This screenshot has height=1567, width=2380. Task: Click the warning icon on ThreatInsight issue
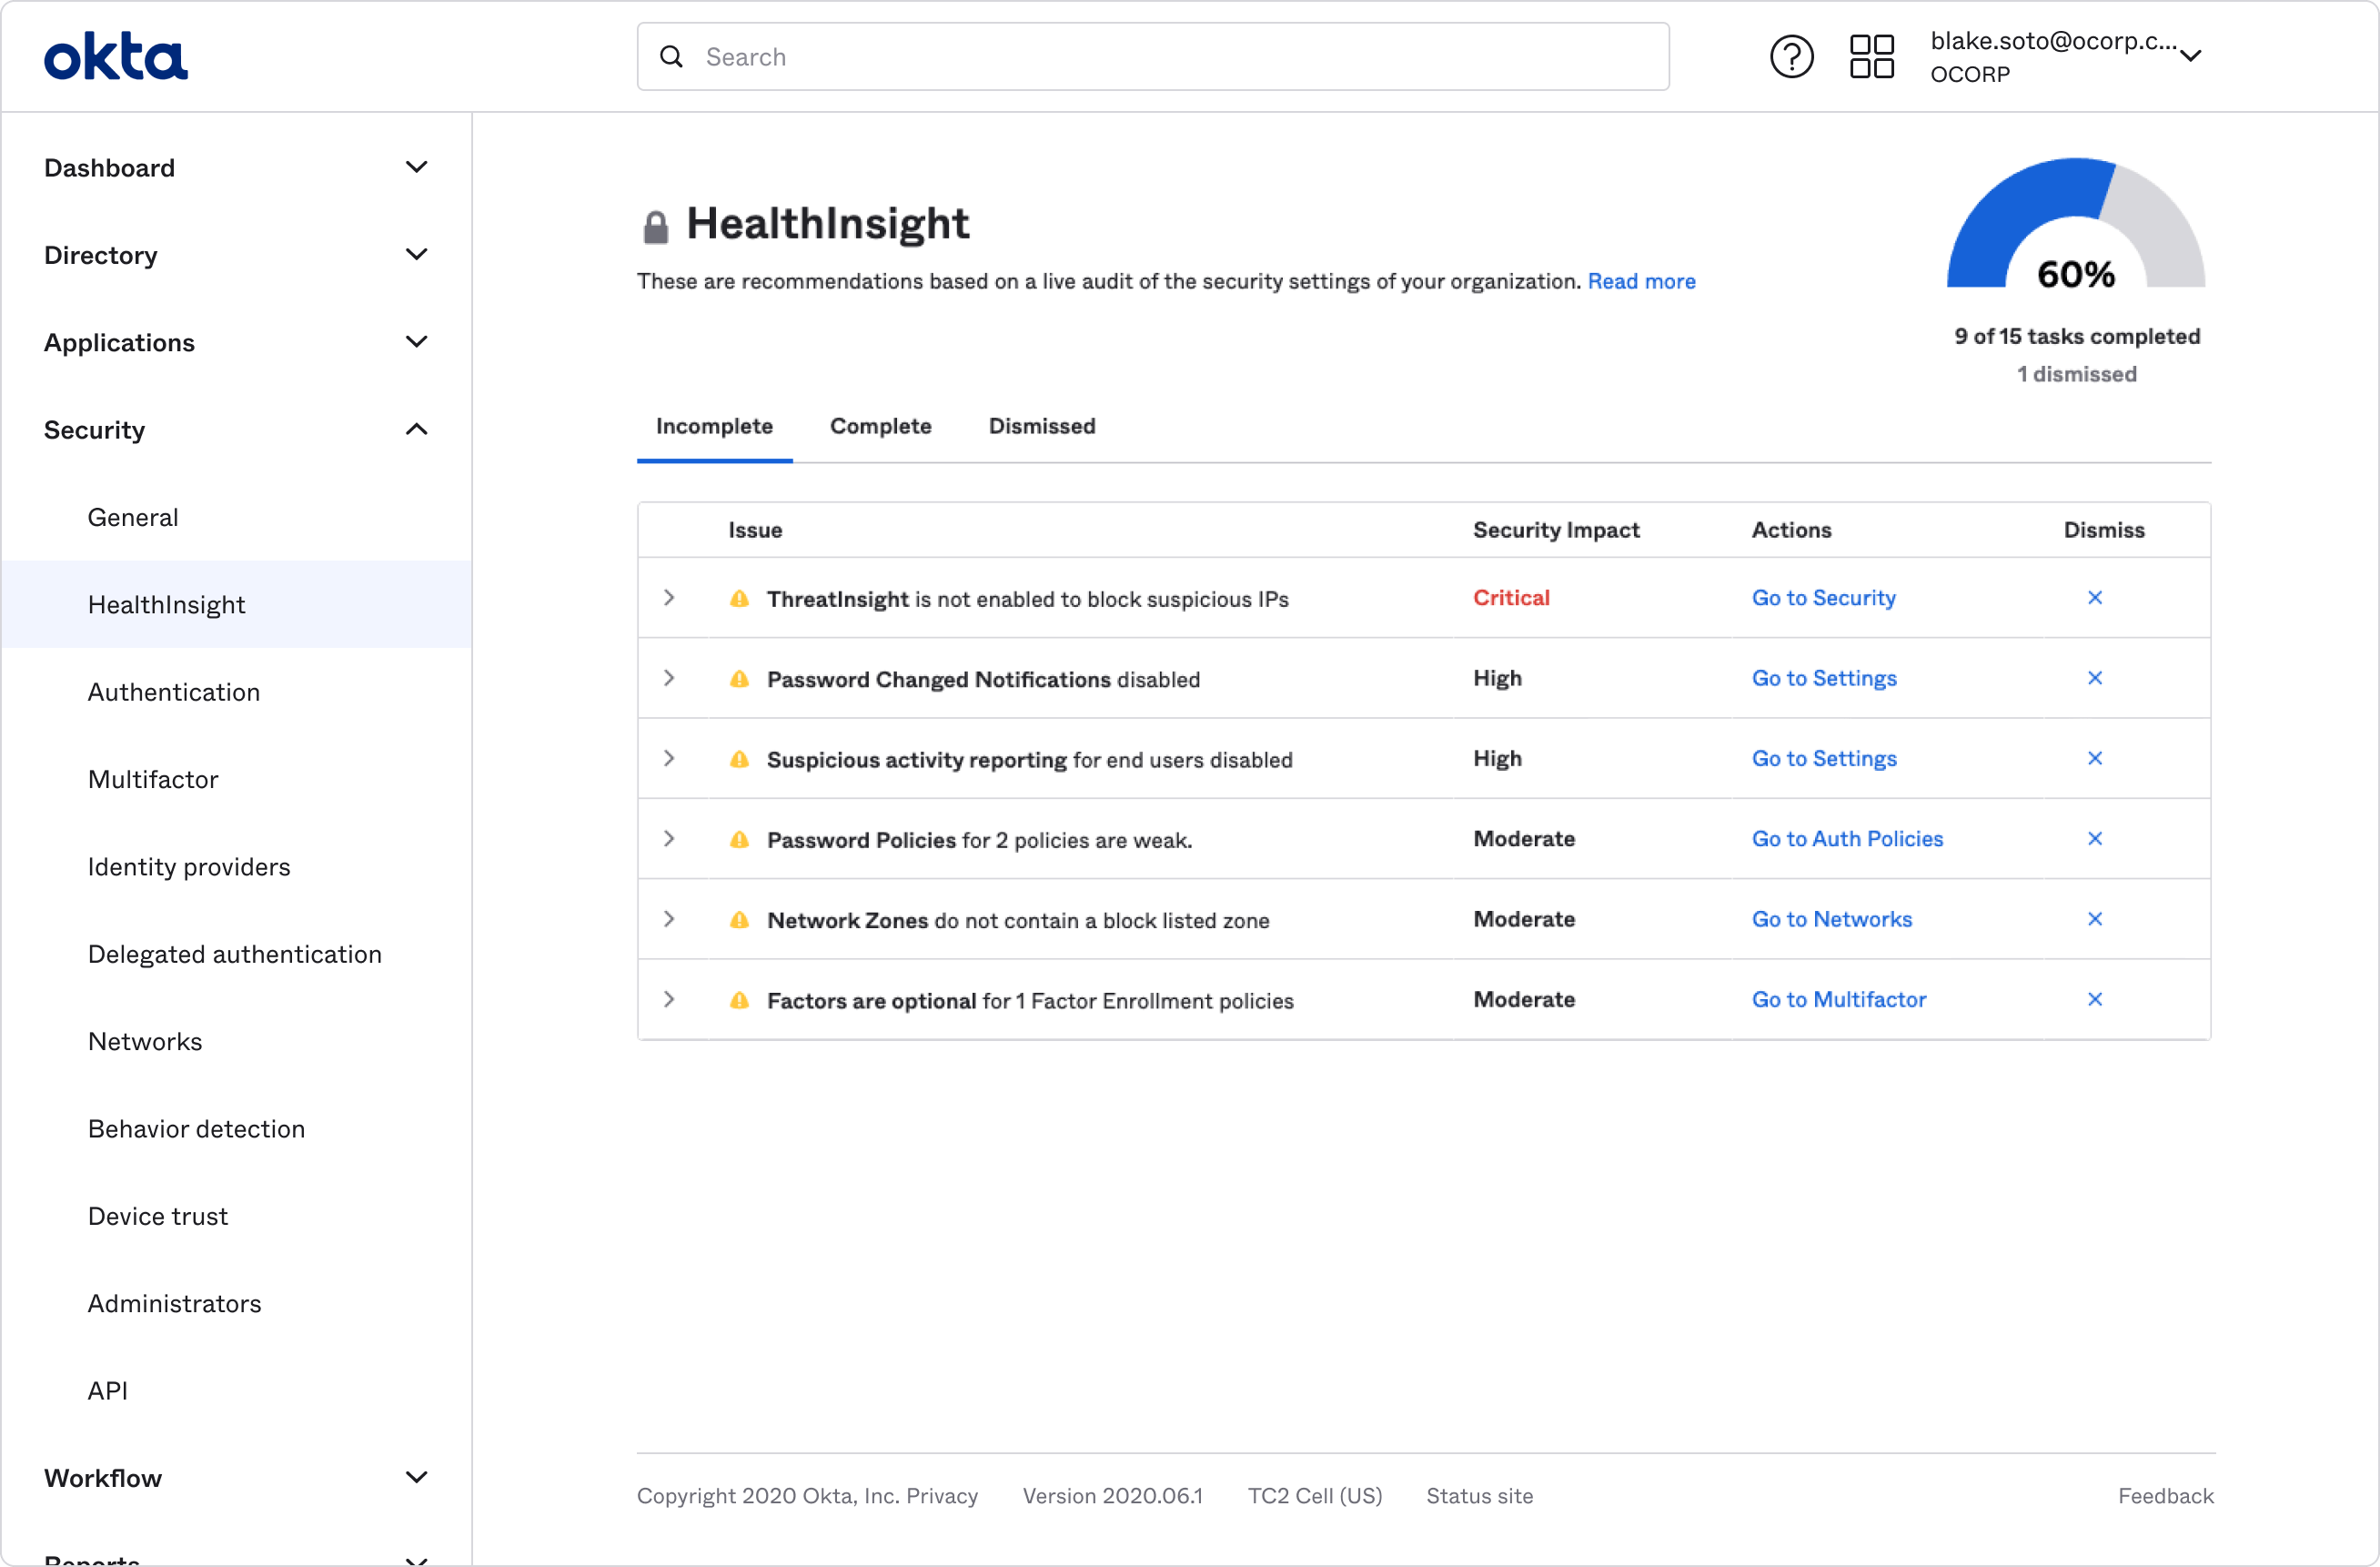(740, 598)
